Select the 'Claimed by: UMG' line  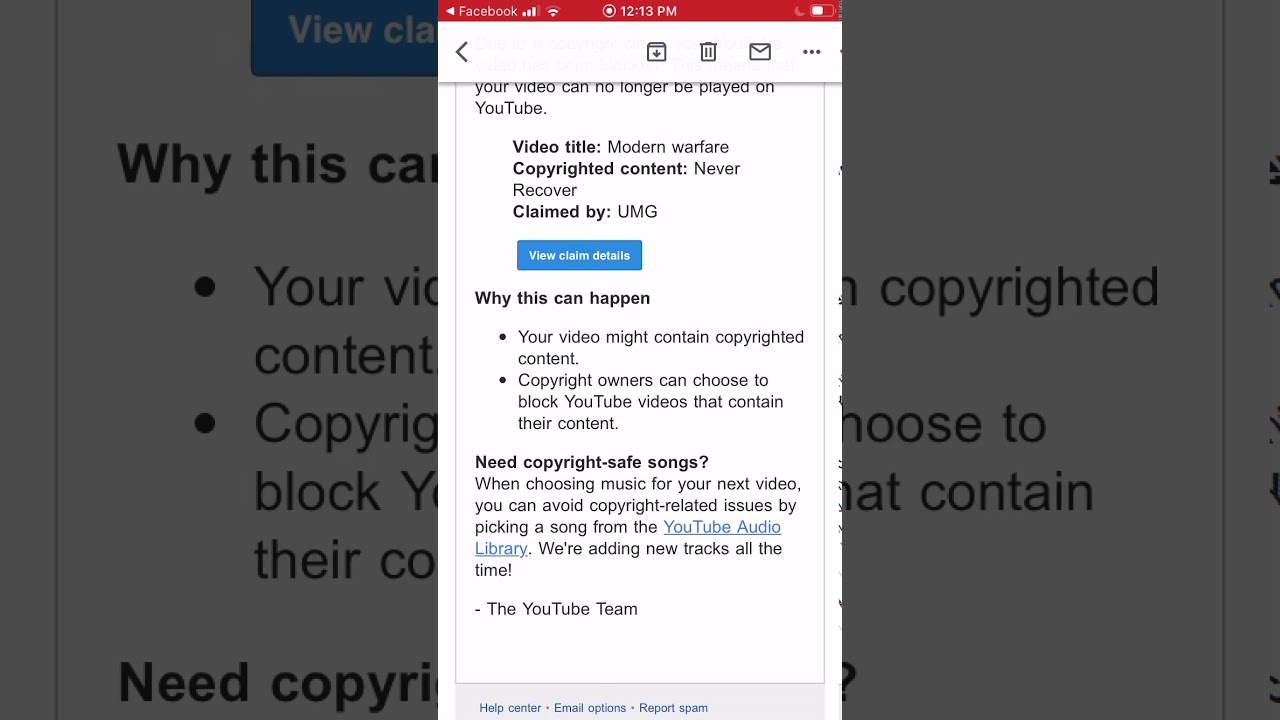tap(585, 212)
